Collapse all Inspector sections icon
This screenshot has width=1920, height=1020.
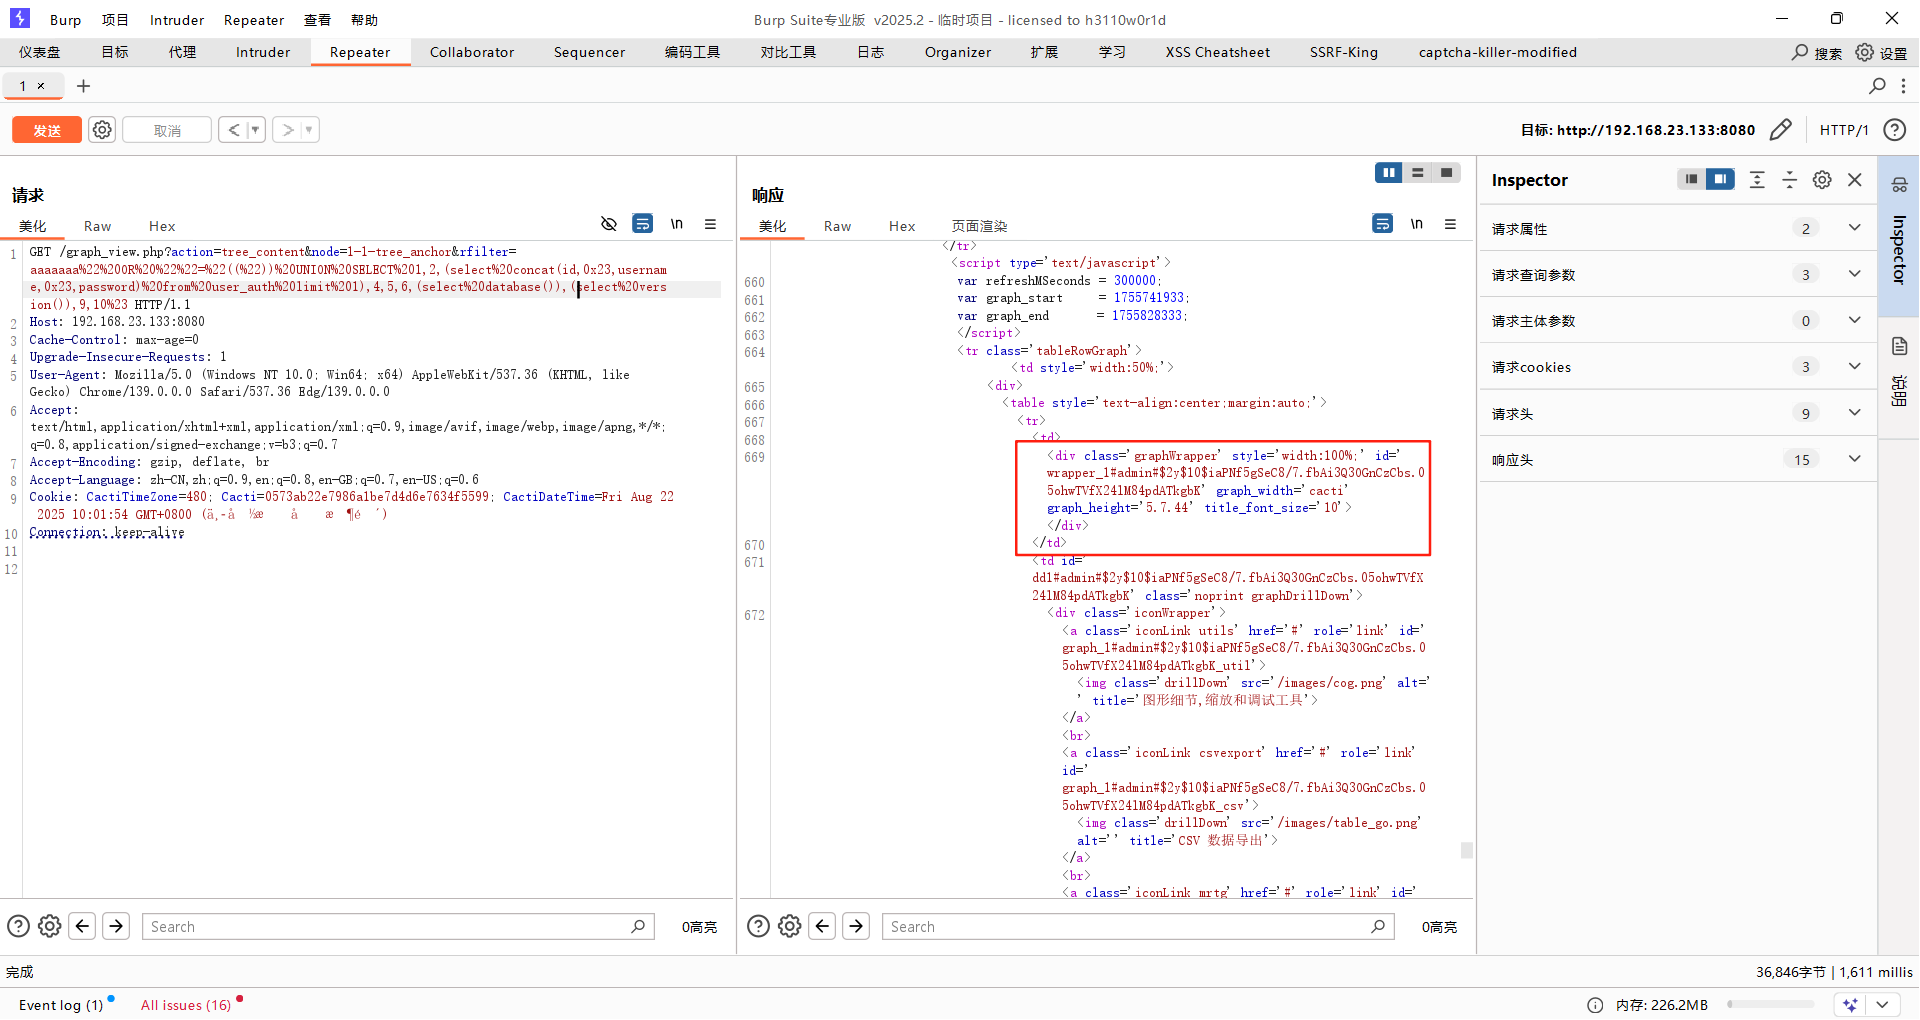coord(1789,179)
